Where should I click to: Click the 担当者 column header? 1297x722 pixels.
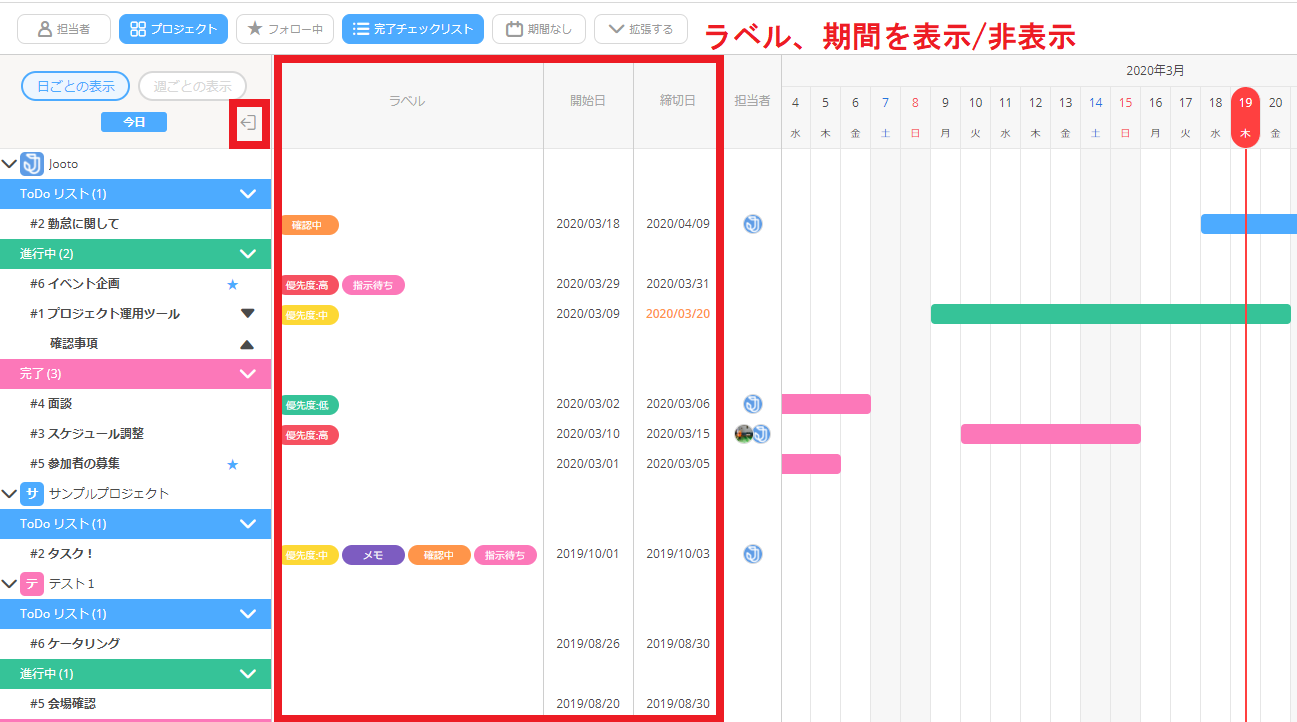[752, 101]
